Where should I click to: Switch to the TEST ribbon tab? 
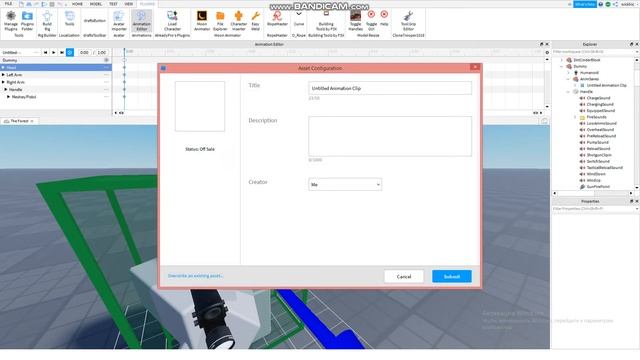point(113,4)
